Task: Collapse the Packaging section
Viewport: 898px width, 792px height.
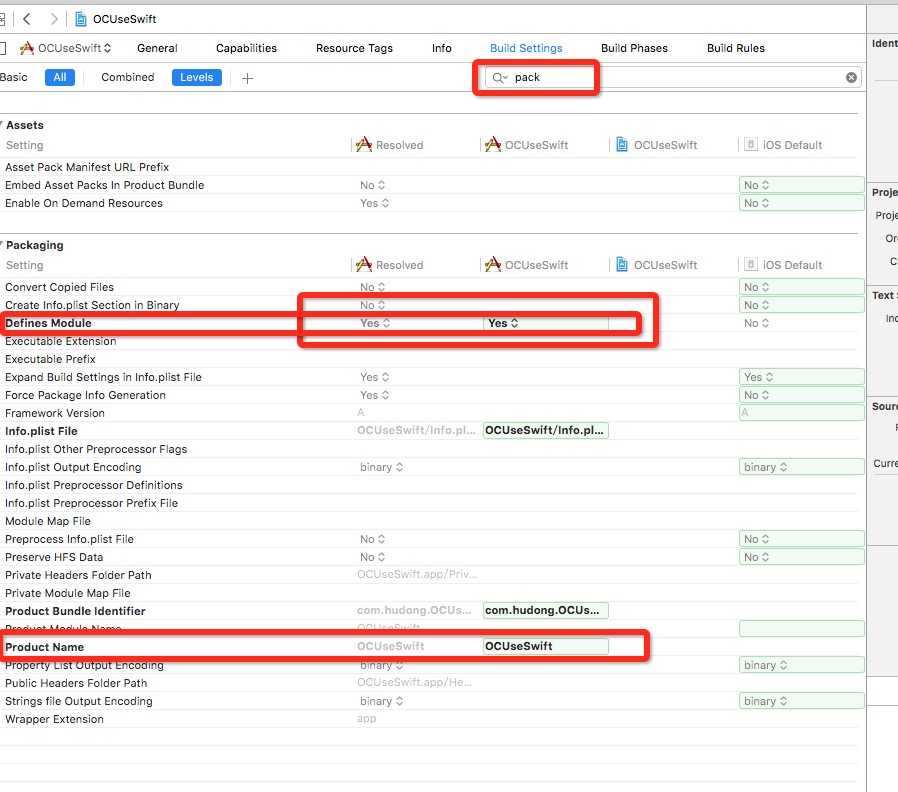Action: (1, 245)
